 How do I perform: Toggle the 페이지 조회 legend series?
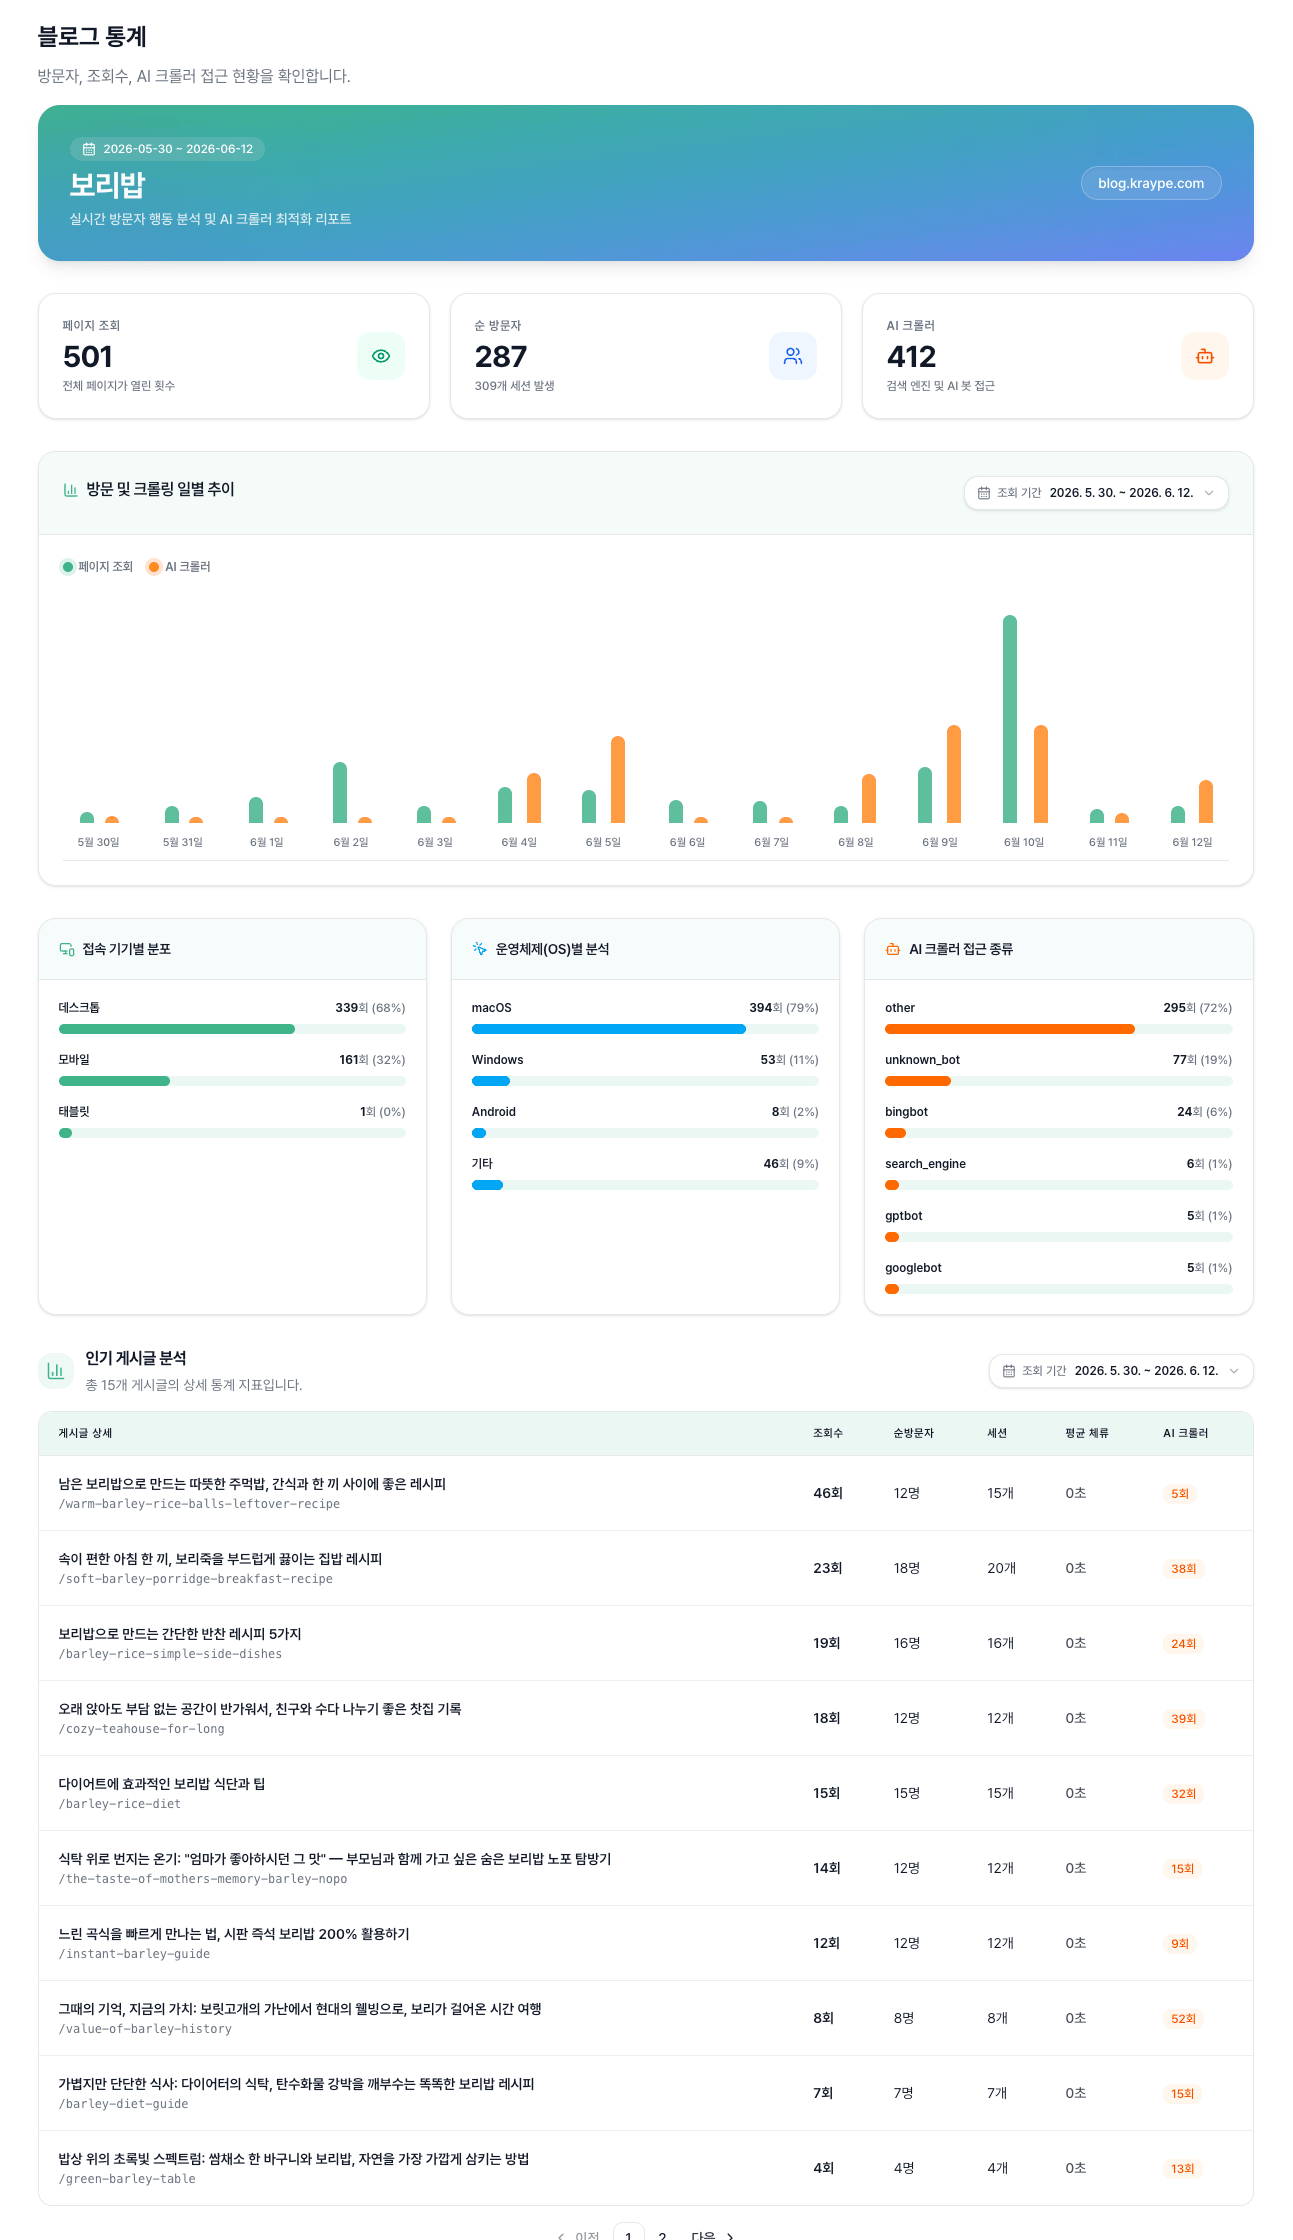97,567
